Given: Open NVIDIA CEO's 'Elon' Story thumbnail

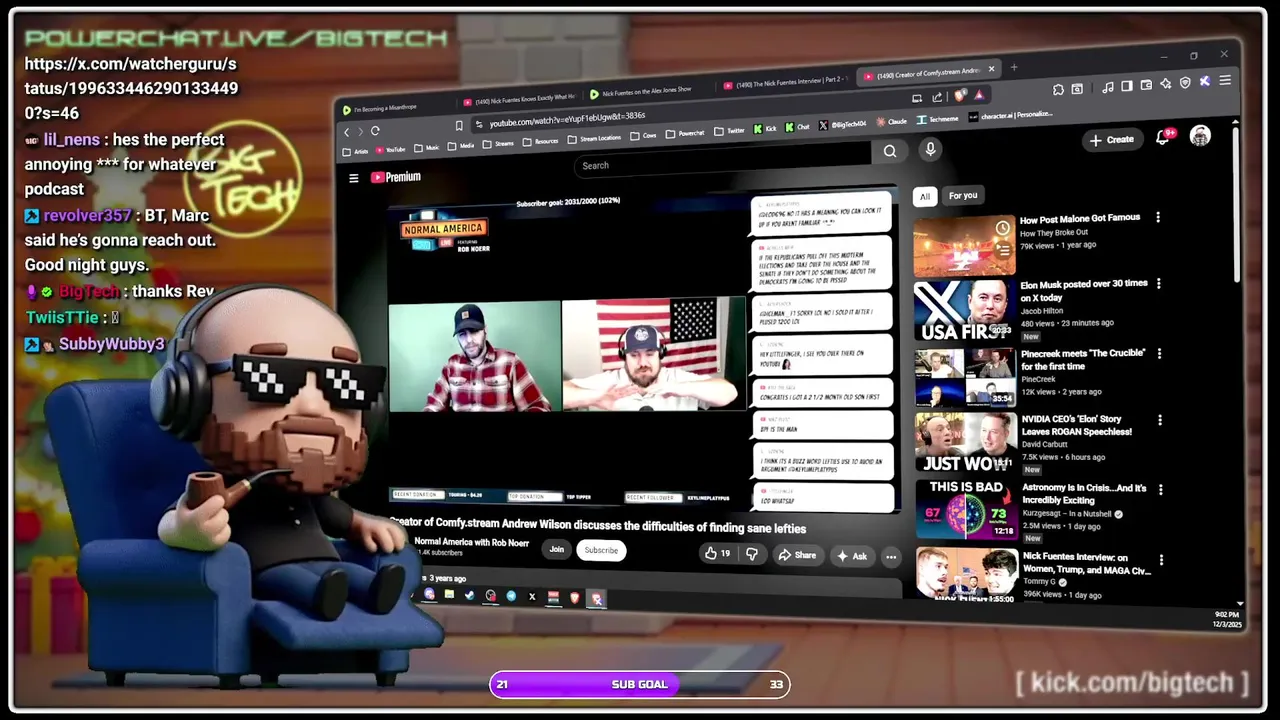Looking at the screenshot, I should pos(965,442).
